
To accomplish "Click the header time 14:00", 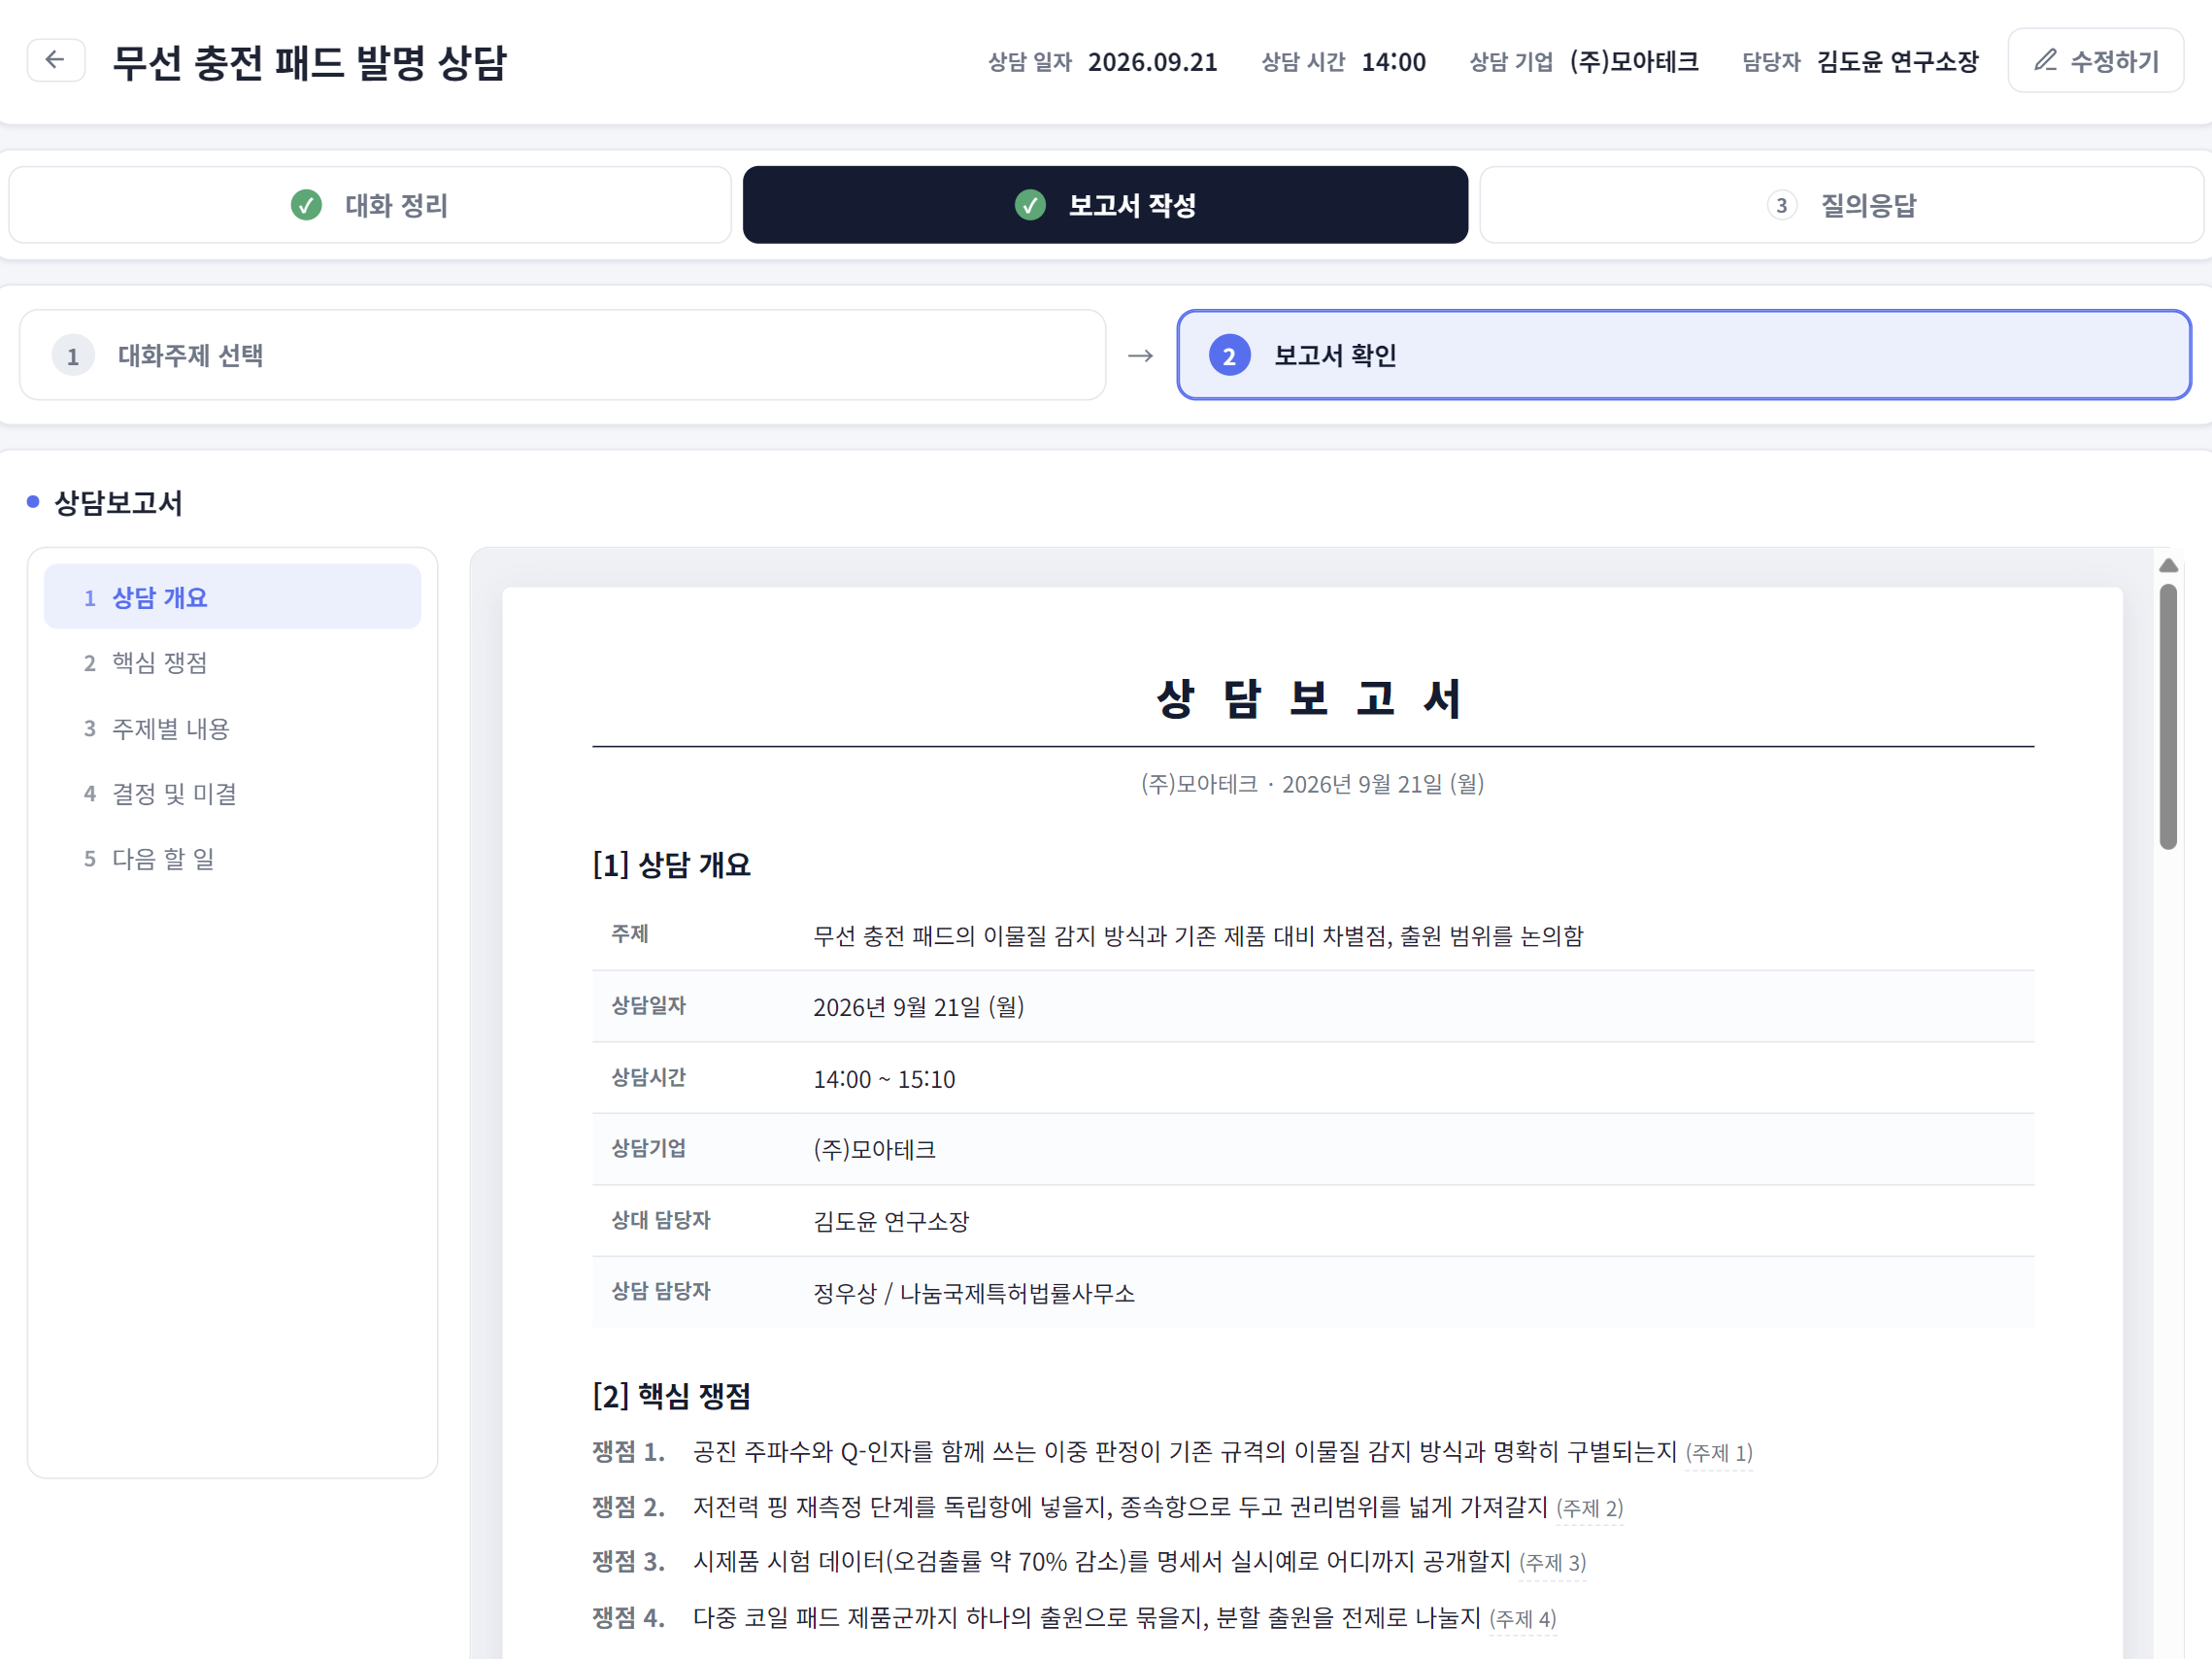I will [1393, 62].
